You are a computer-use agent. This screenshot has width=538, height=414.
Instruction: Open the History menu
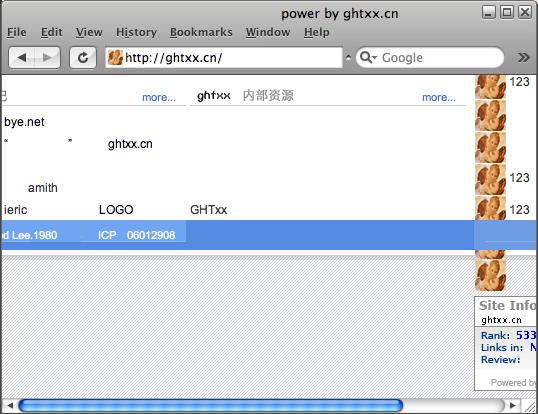(136, 32)
